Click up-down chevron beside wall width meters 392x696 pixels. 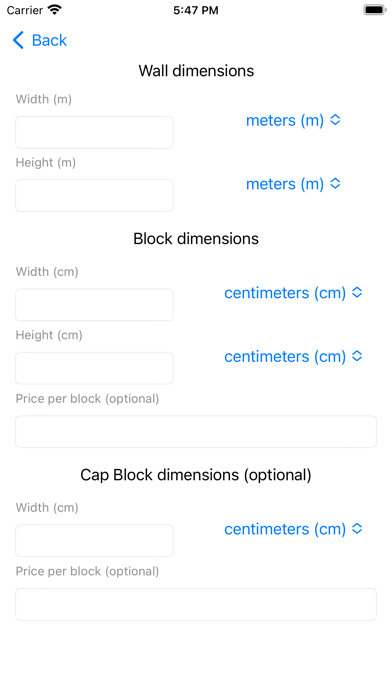click(x=336, y=120)
